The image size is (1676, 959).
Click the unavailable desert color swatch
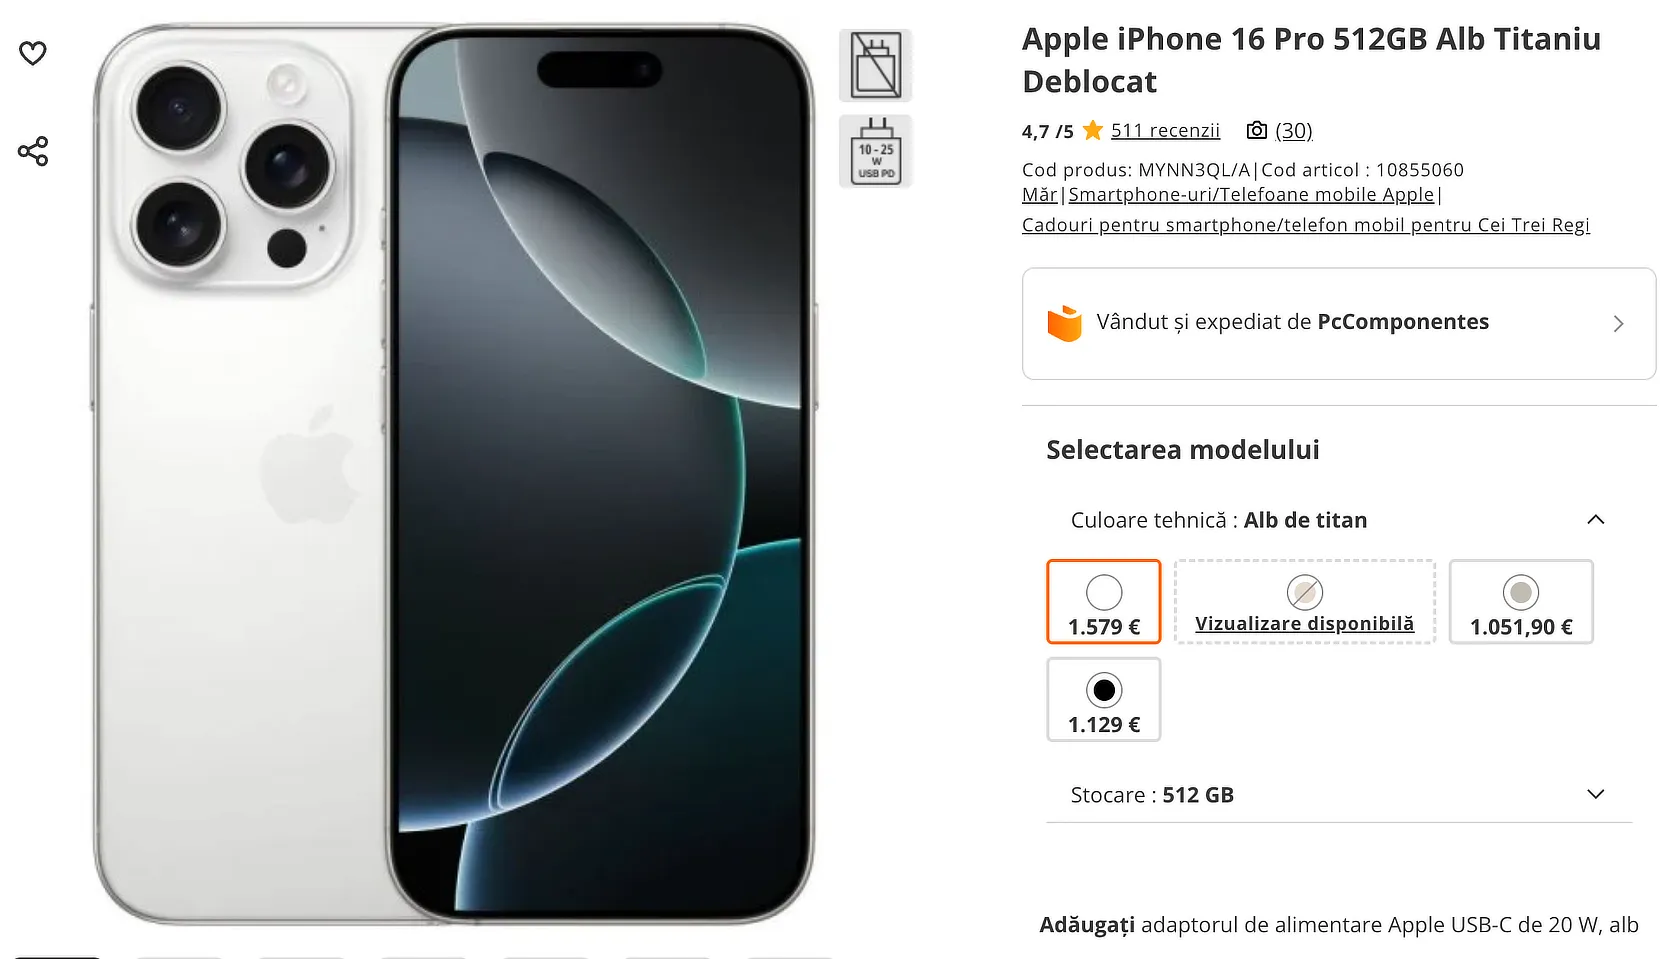coord(1304,592)
